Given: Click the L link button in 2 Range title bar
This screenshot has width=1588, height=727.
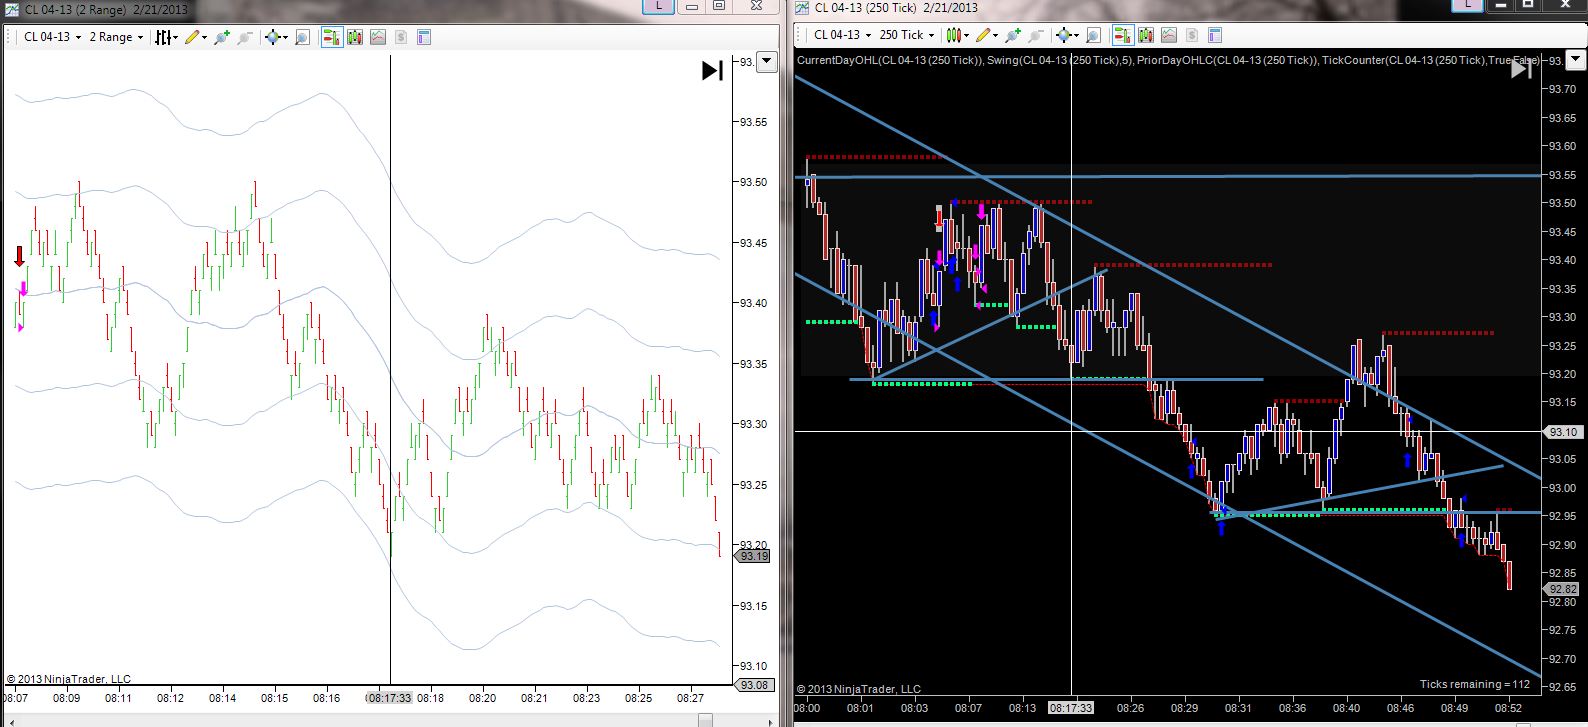Looking at the screenshot, I should tap(658, 6).
